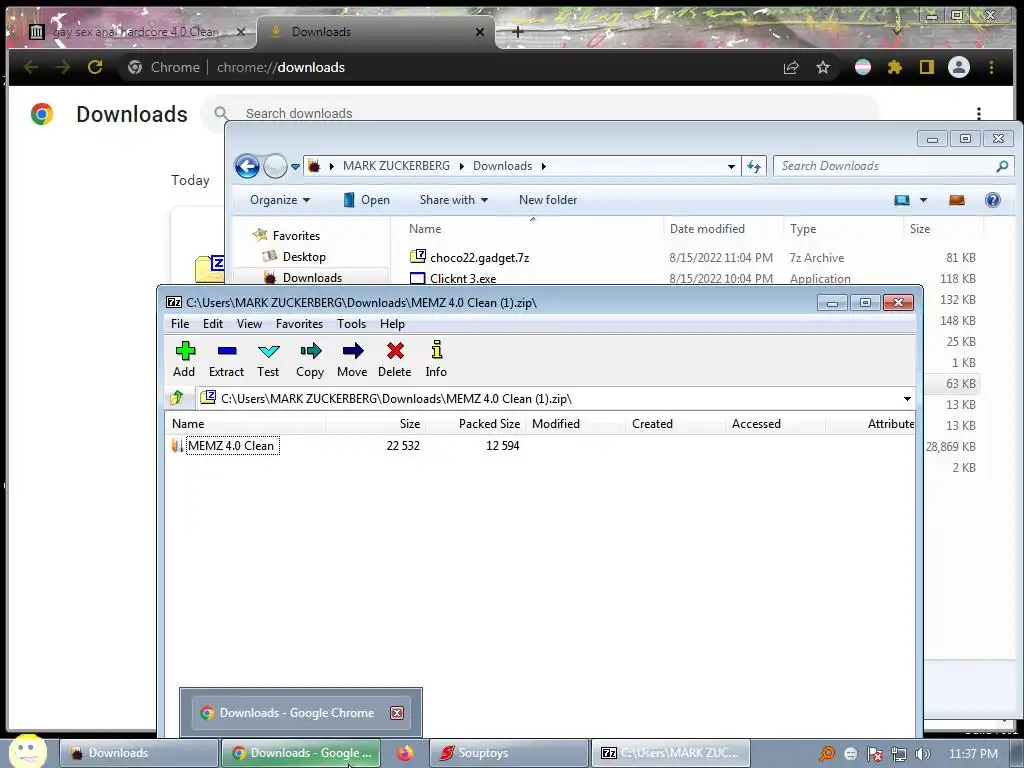Open the Chrome profile avatar icon
Screen dimensions: 1024x768
(959, 67)
